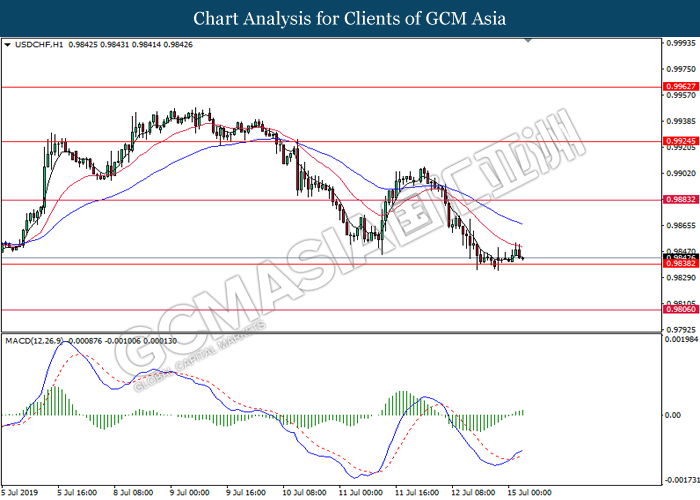Select the red 0.98382 price level tag
The width and height of the screenshot is (700, 500).
(x=681, y=264)
